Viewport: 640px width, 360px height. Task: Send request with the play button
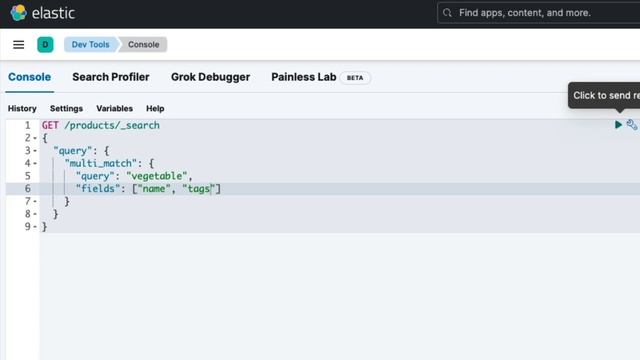pos(618,124)
